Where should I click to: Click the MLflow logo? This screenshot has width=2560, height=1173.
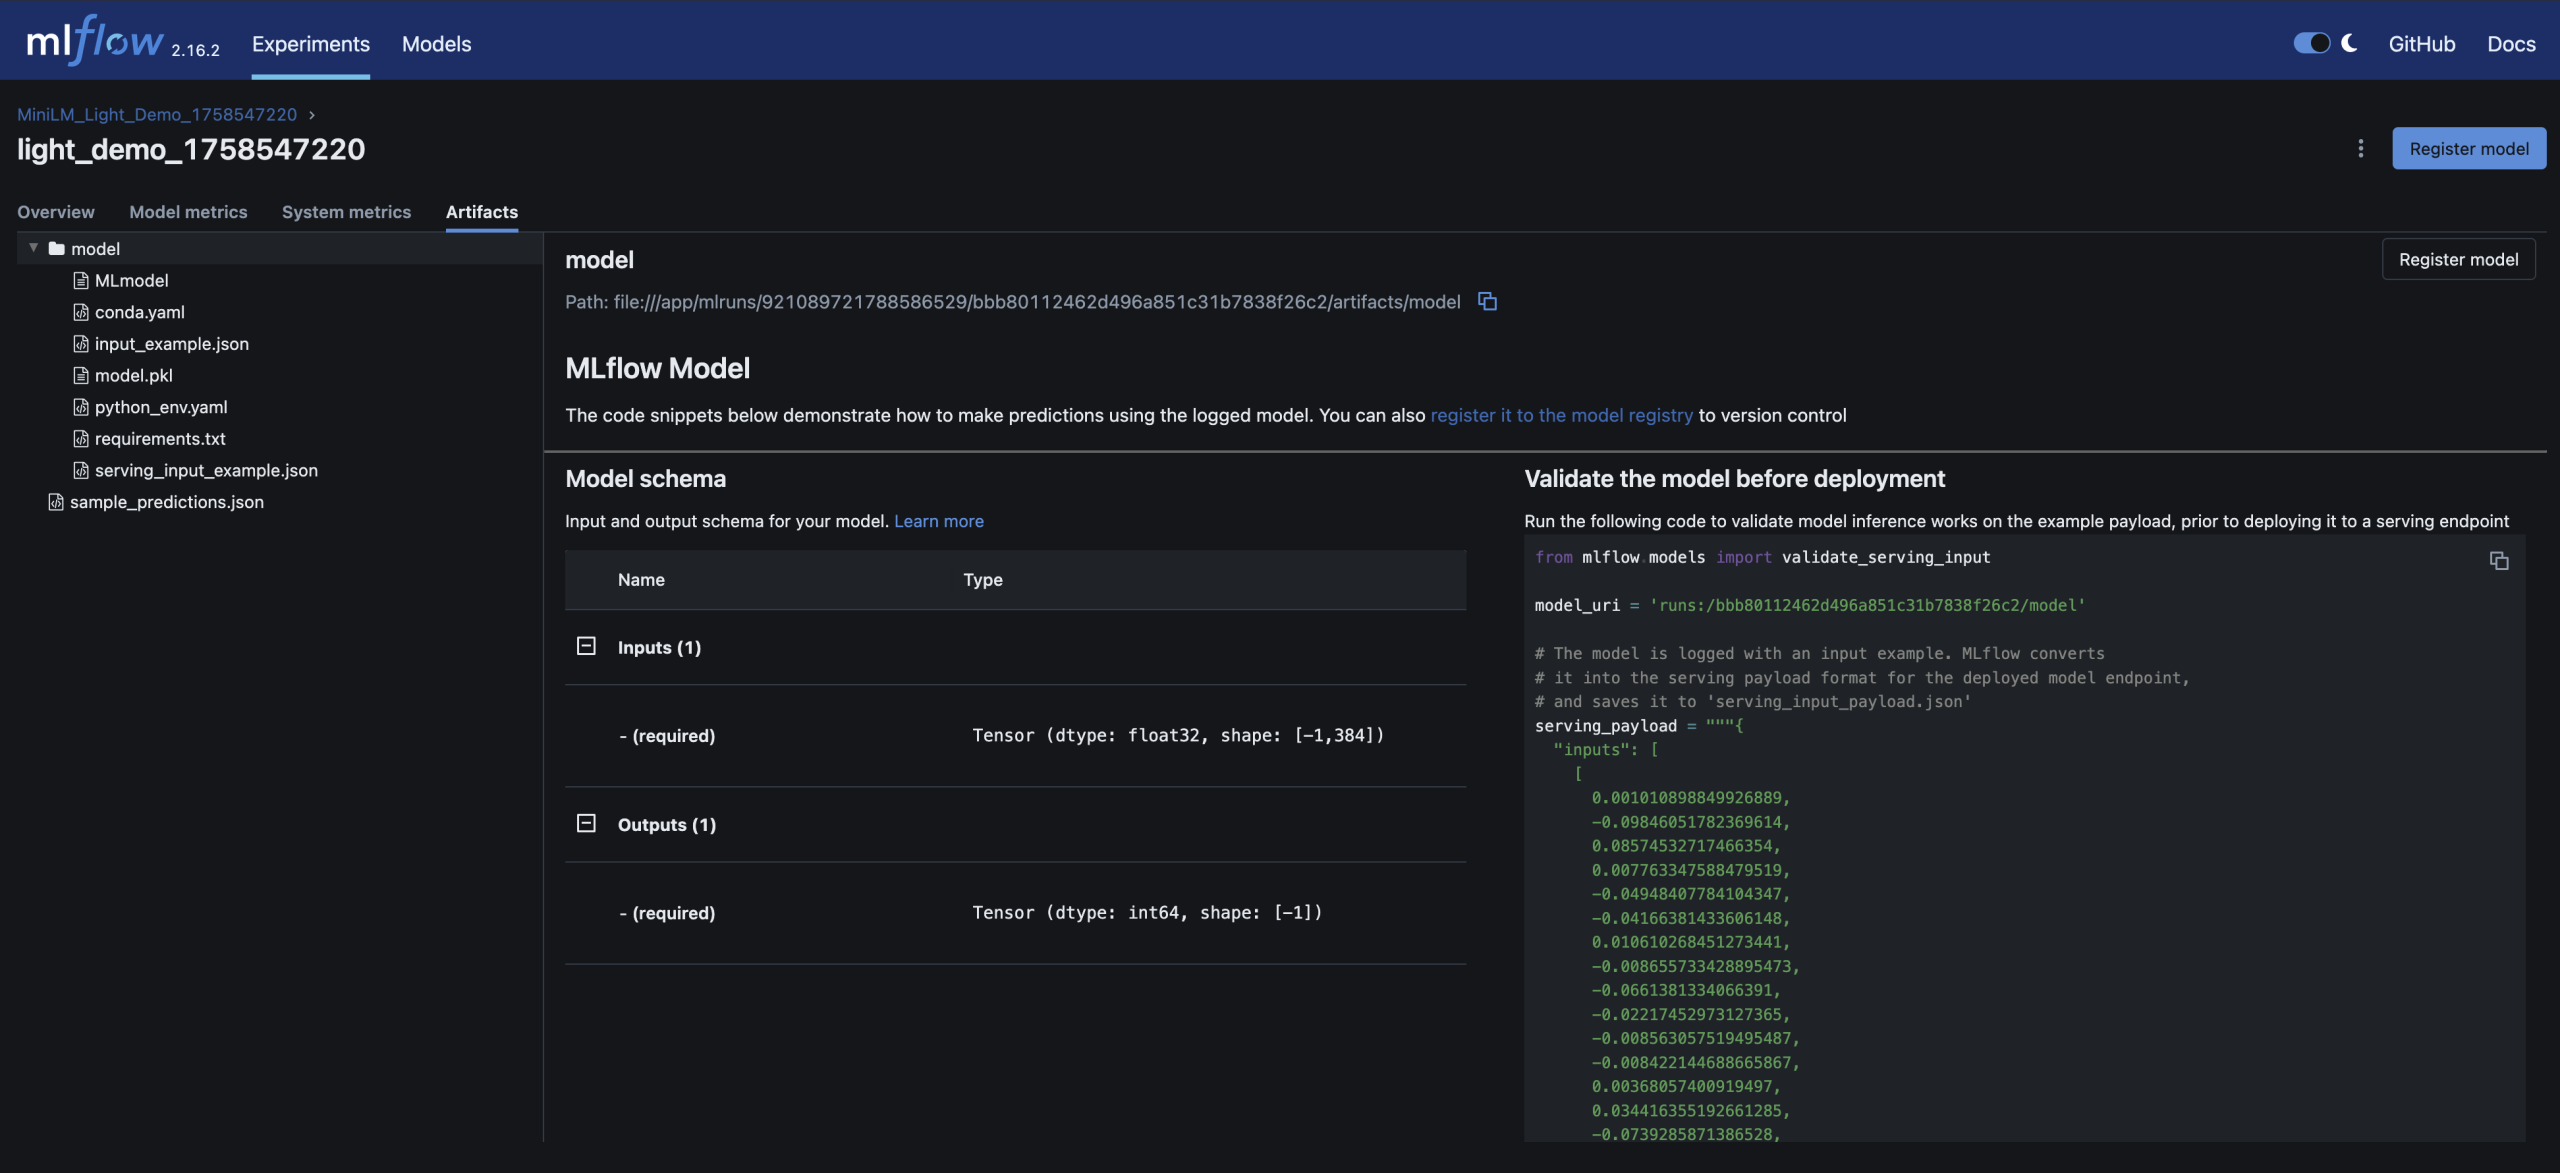click(94, 42)
